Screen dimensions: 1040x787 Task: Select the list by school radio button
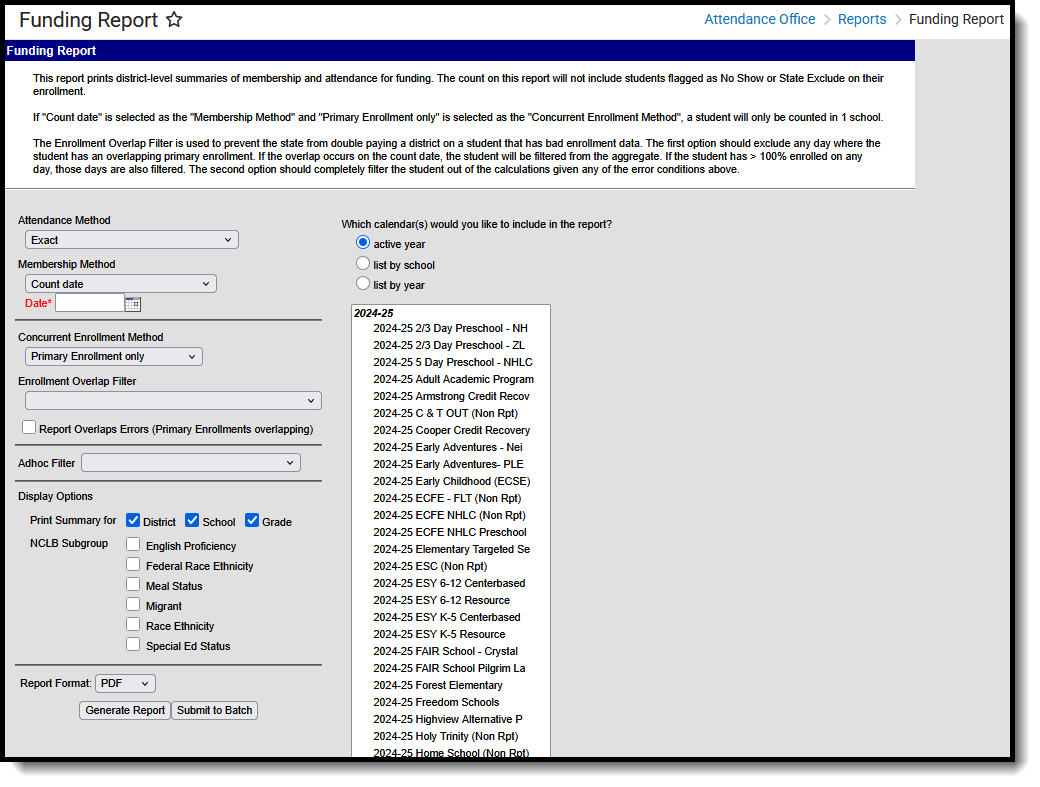363,263
